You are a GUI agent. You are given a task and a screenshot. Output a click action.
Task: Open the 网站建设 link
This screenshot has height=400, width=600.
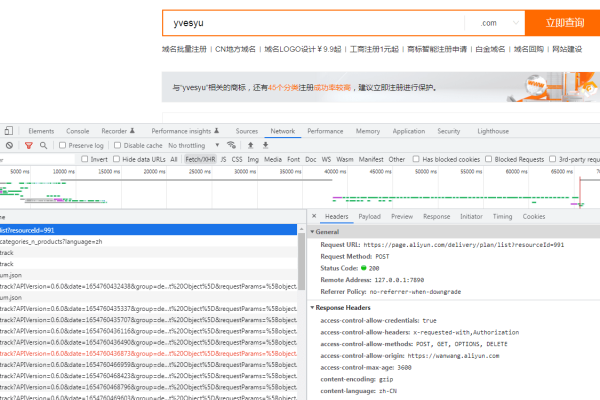tap(567, 49)
